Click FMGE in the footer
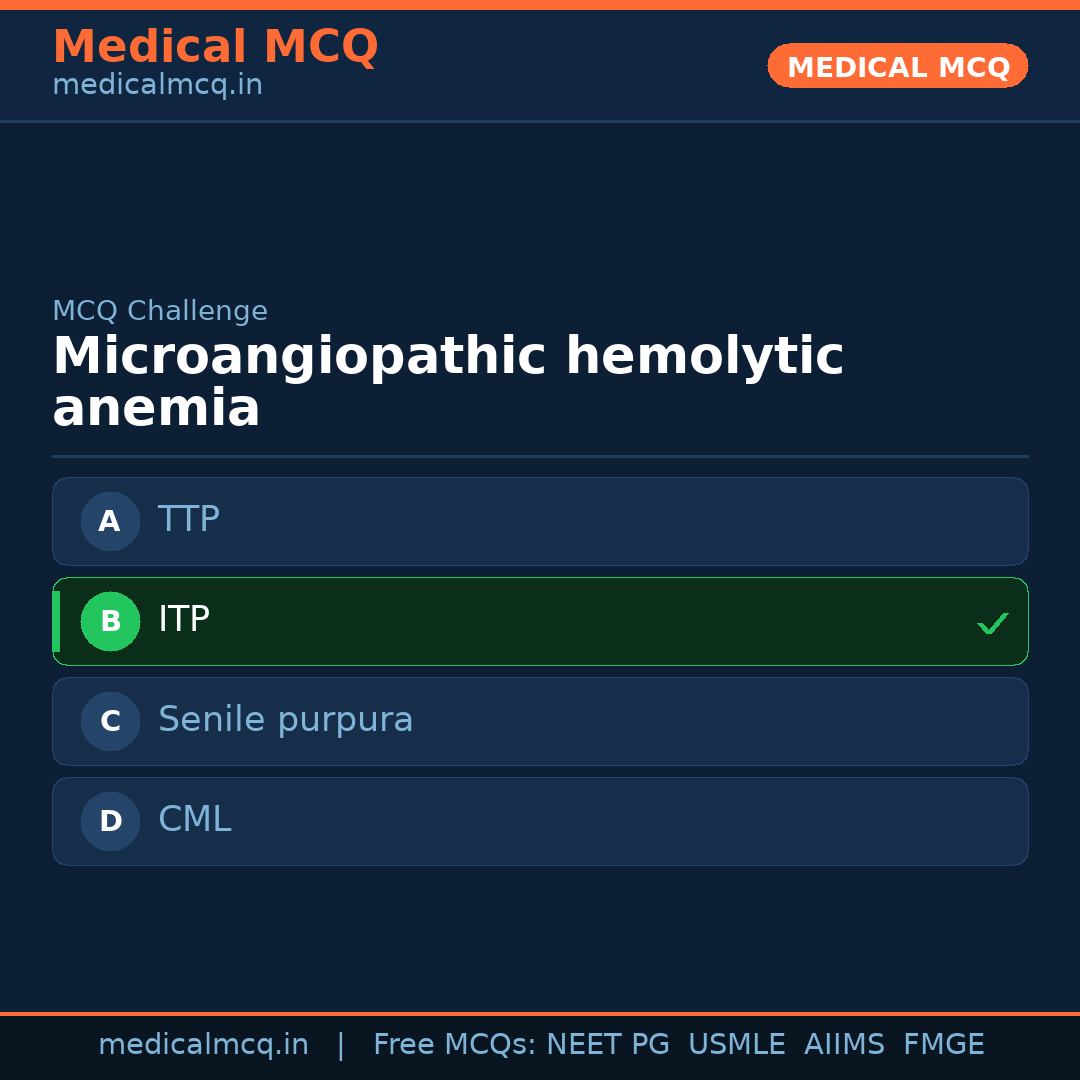Screen dimensions: 1080x1080 (944, 1045)
